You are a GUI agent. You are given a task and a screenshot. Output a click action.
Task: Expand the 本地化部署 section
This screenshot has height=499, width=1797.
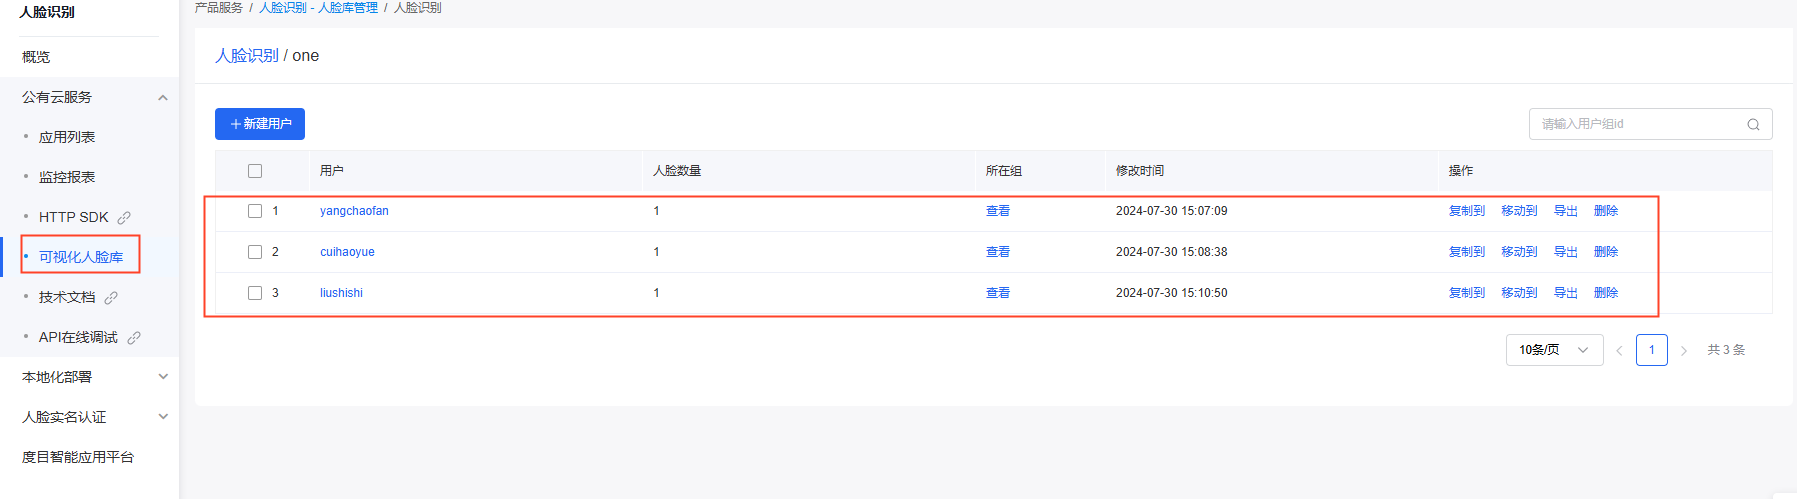[x=163, y=377]
